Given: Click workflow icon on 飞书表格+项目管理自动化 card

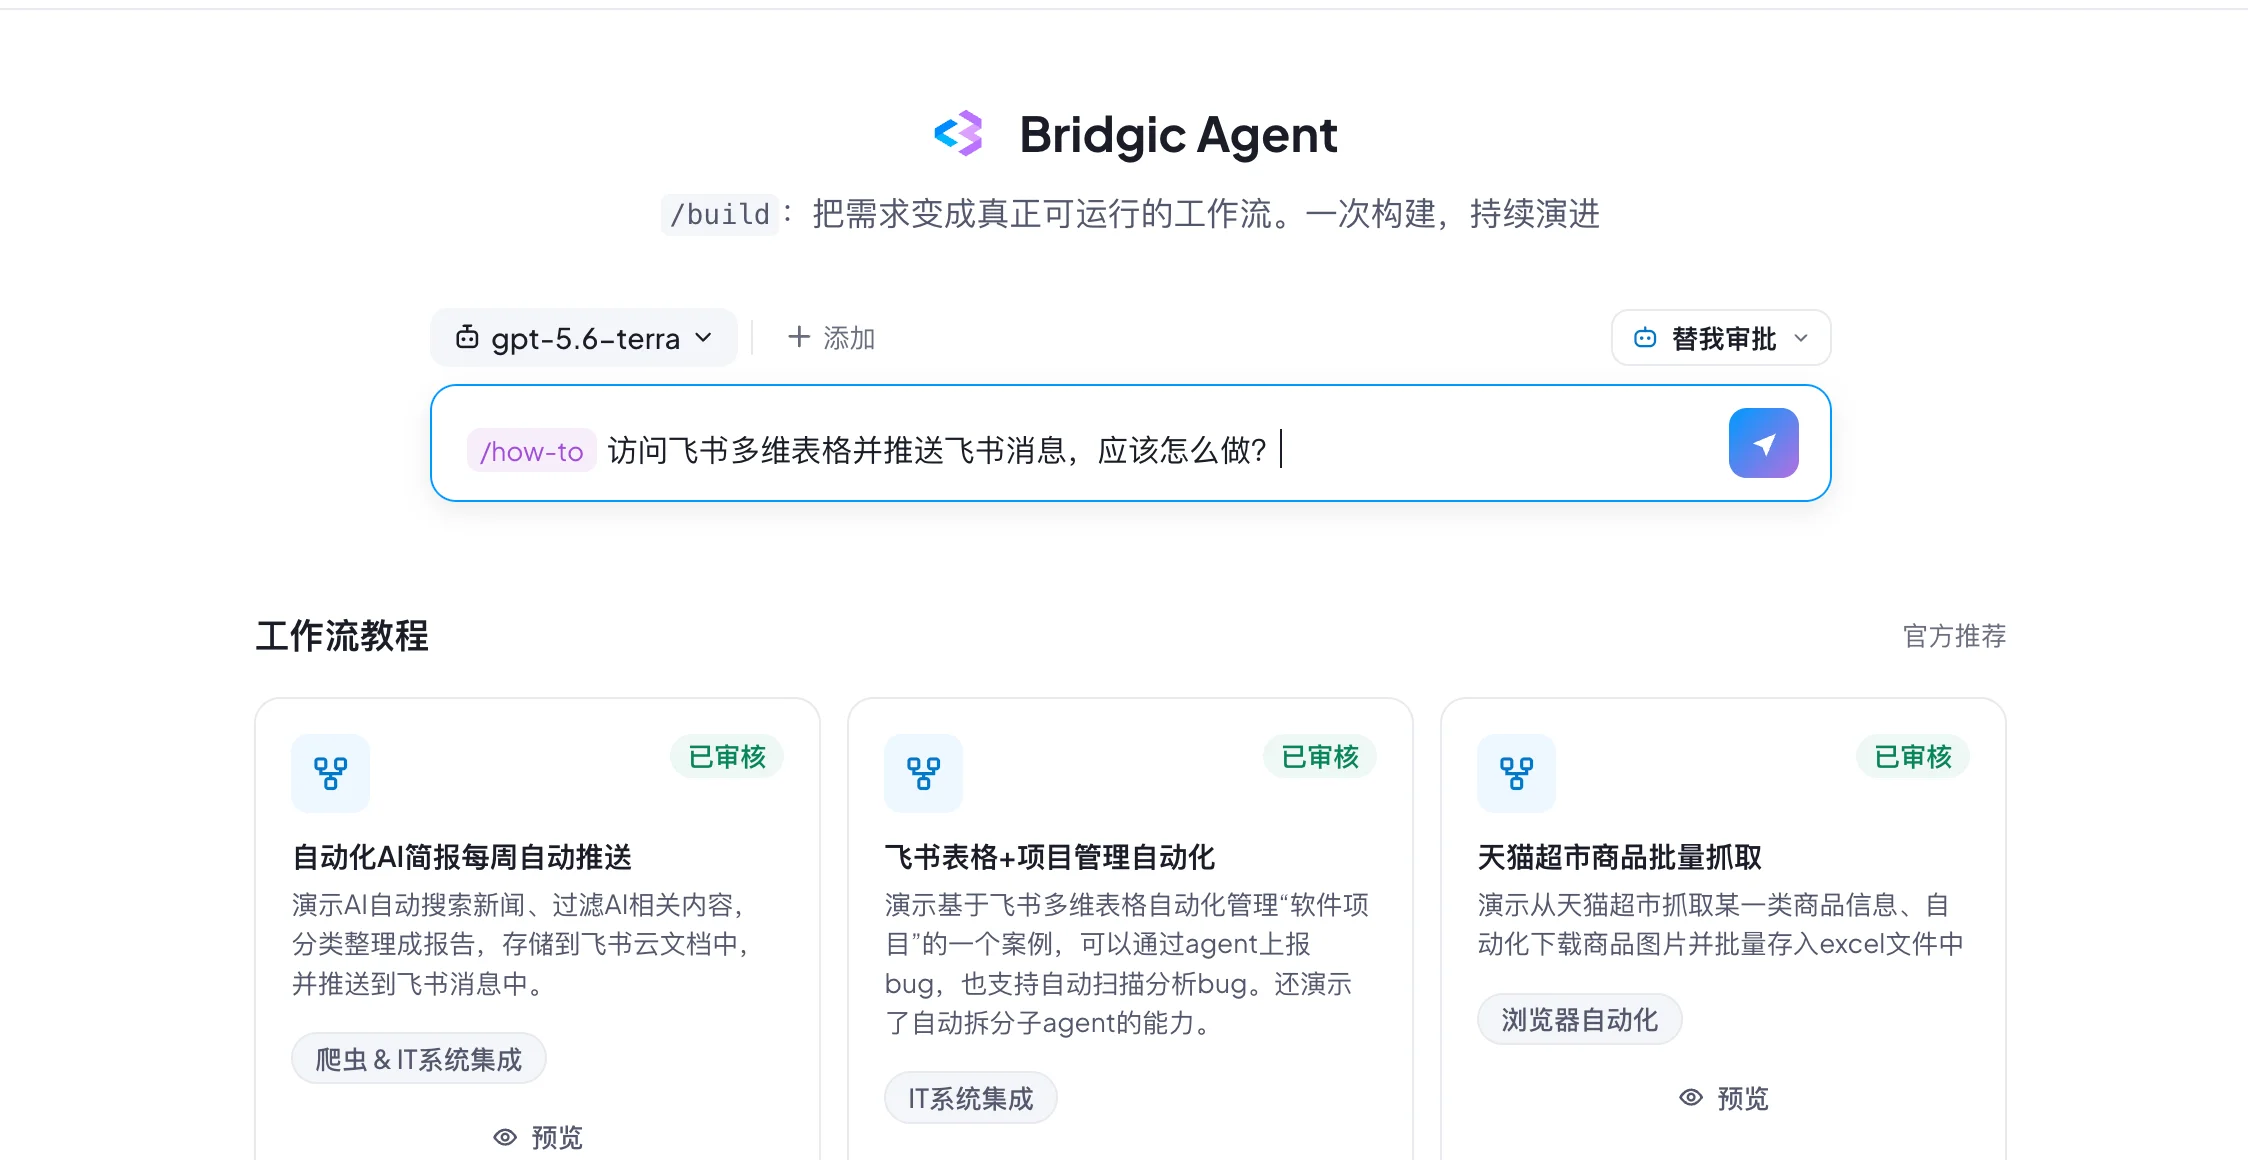Looking at the screenshot, I should tap(924, 773).
